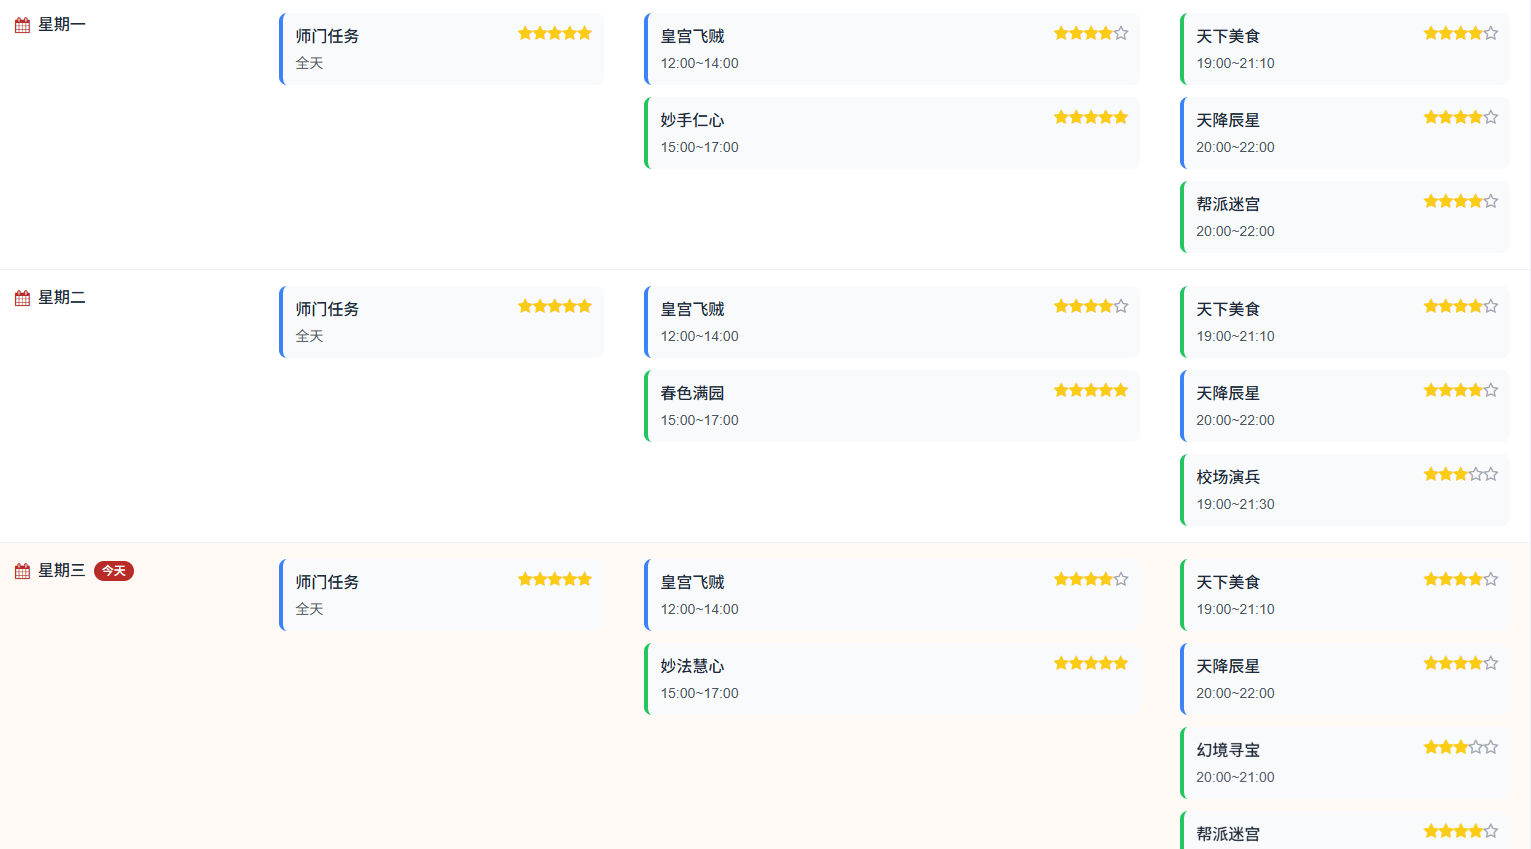Click the calendar icon beside 星期二
The height and width of the screenshot is (849, 1531).
tap(22, 298)
